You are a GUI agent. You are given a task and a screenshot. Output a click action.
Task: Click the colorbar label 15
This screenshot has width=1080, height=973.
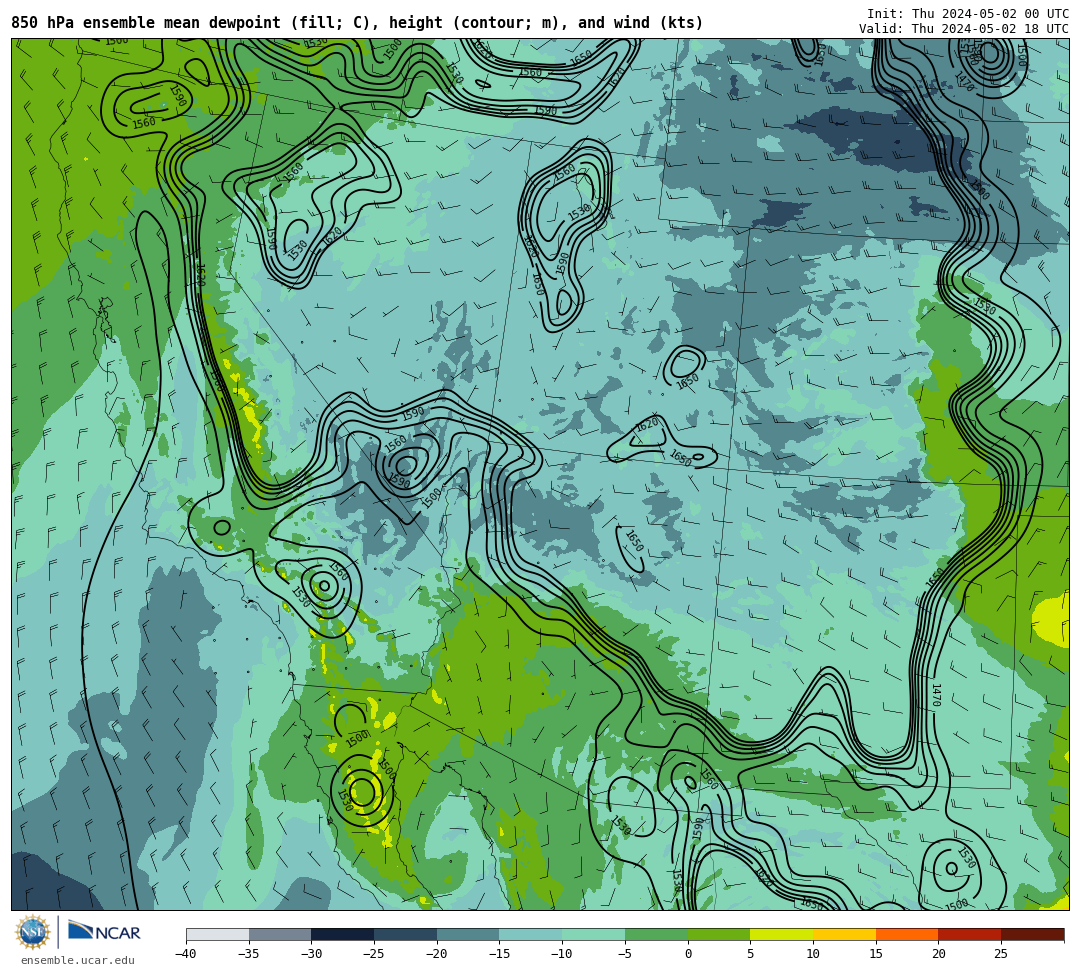pos(875,954)
